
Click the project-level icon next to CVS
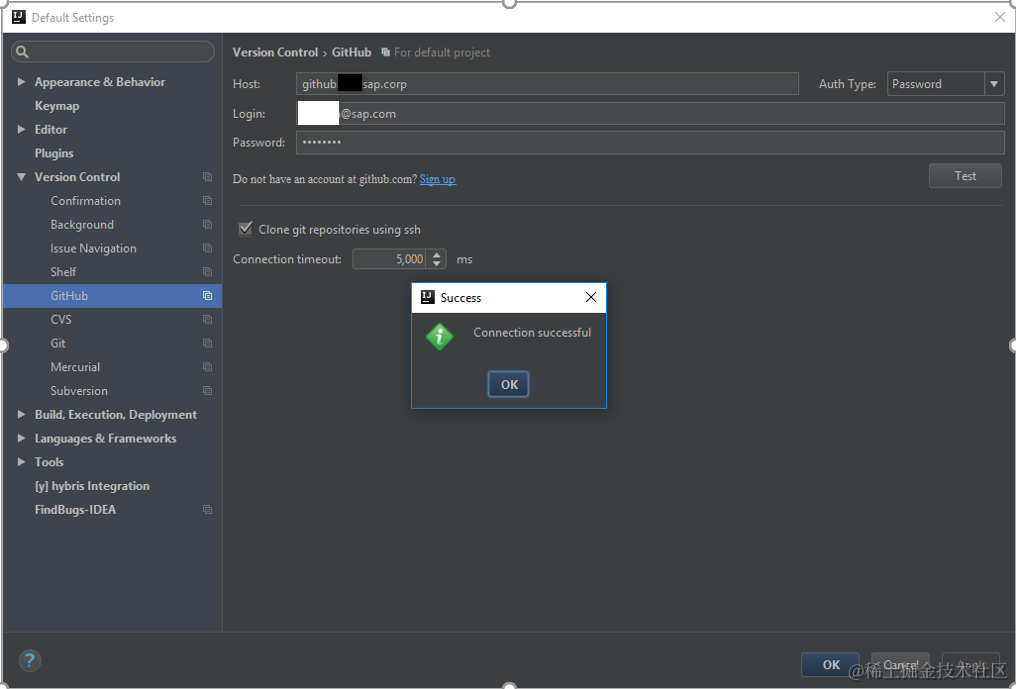207,320
